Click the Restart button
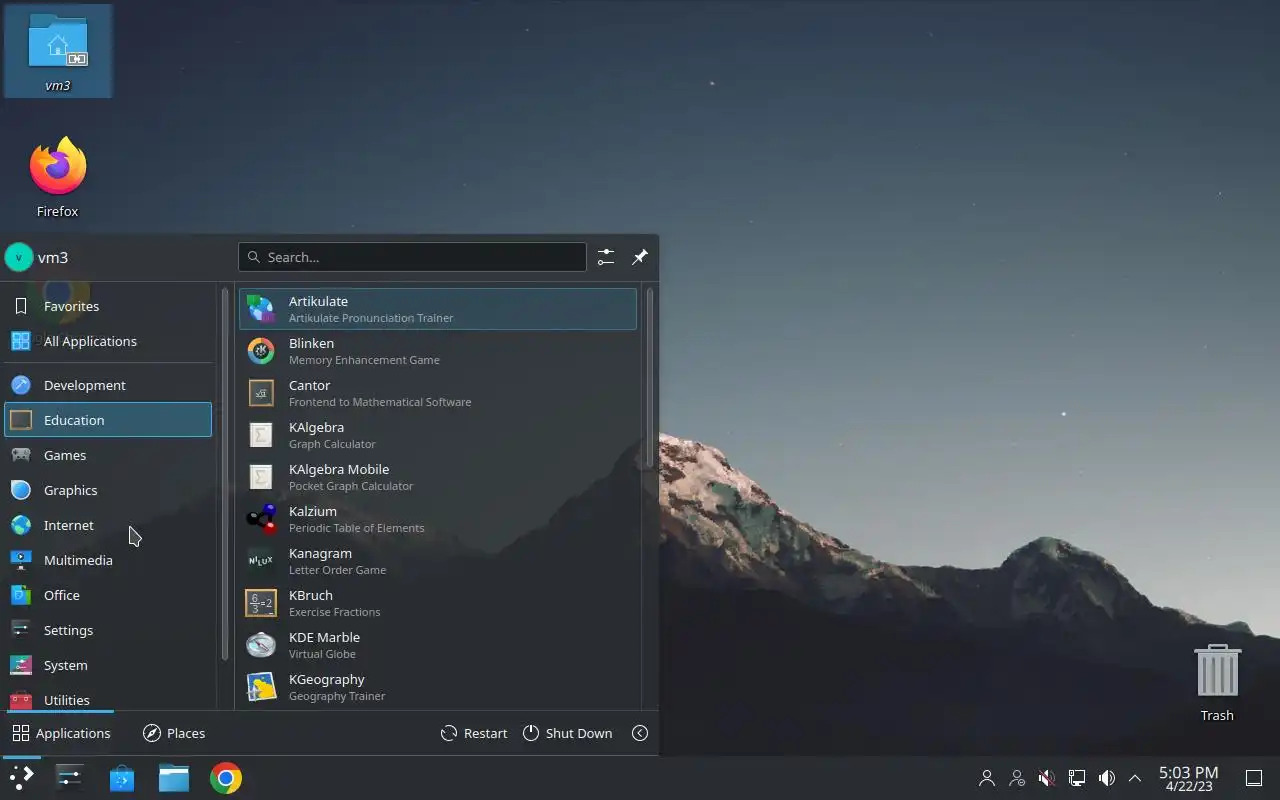 [x=474, y=733]
